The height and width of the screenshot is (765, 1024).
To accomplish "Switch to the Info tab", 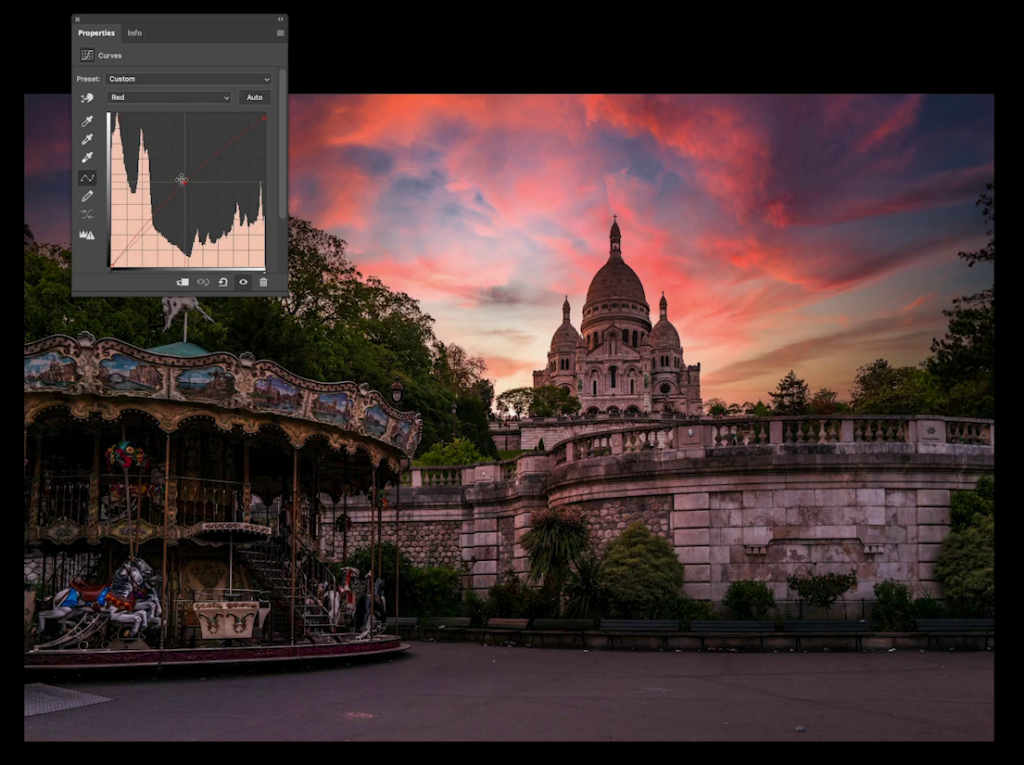I will pos(135,33).
